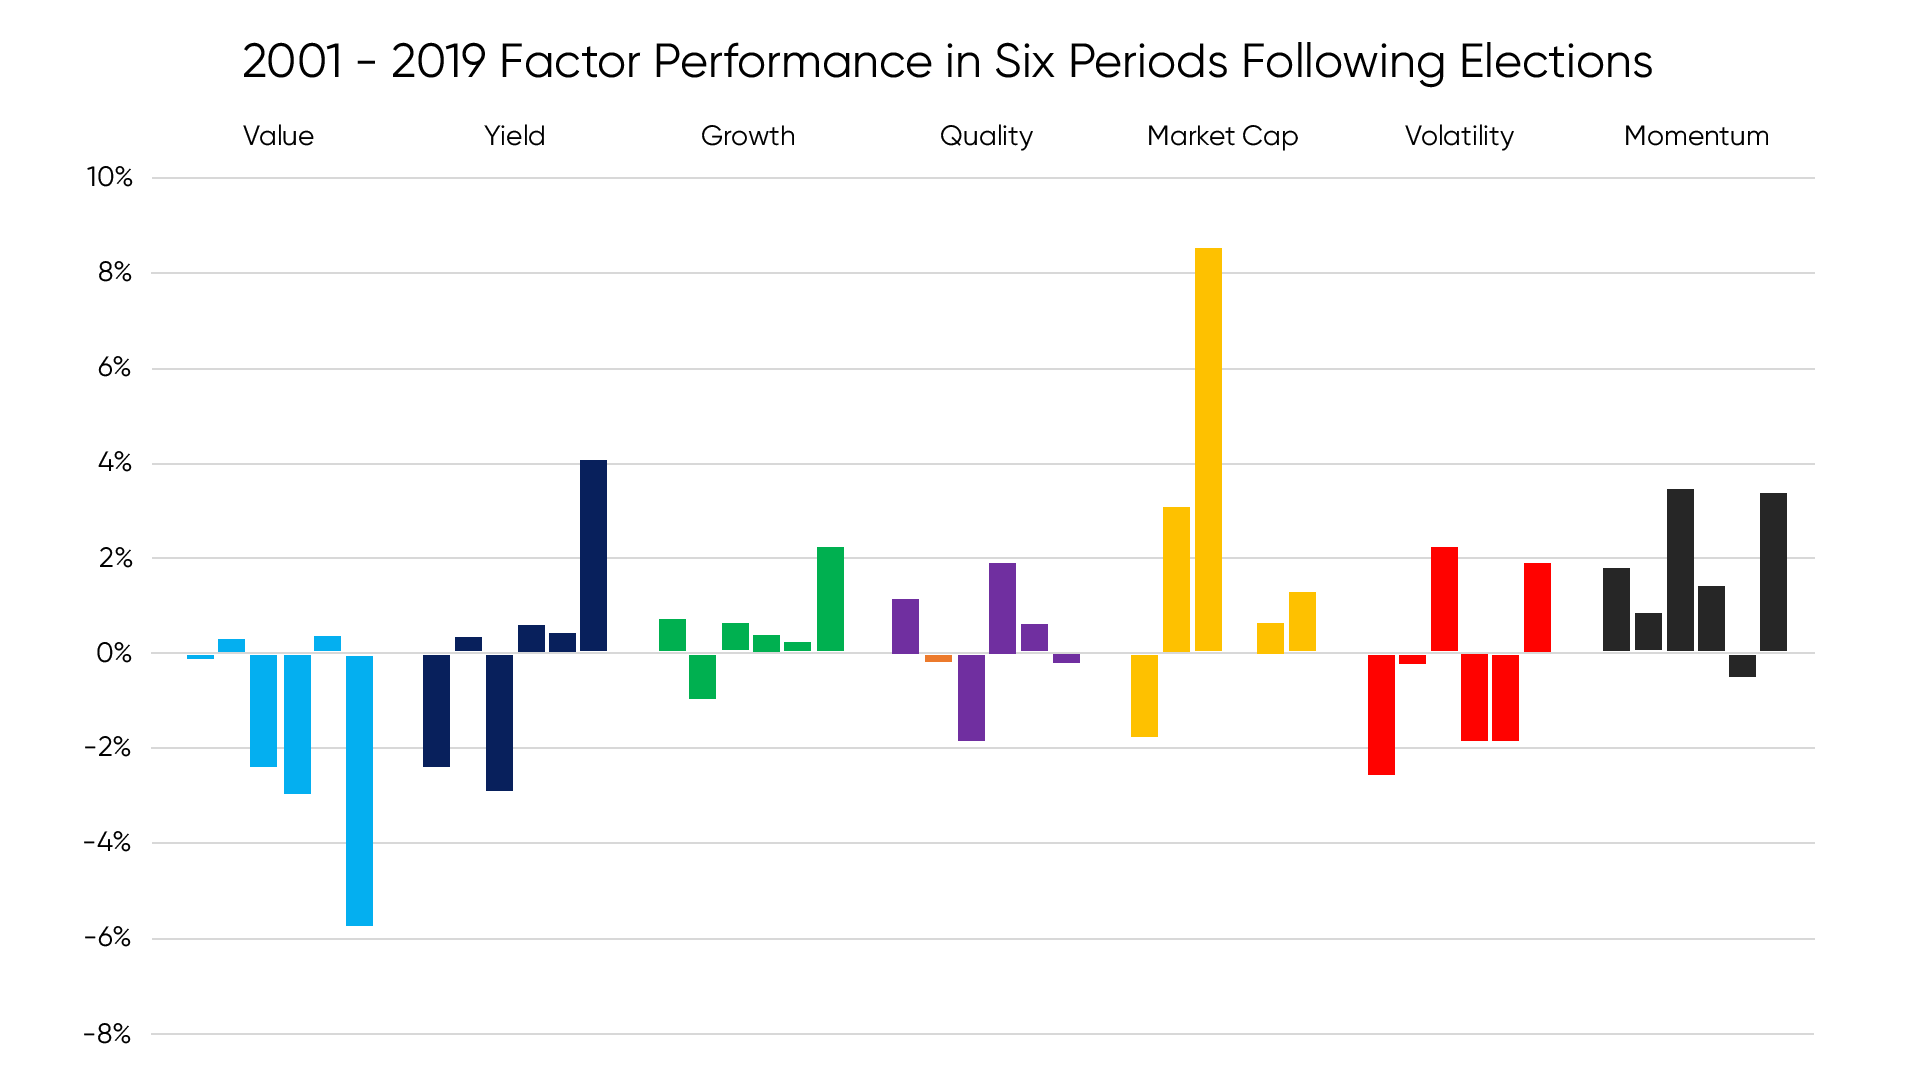Click the Quality category label
The height and width of the screenshot is (1080, 1920).
[985, 136]
